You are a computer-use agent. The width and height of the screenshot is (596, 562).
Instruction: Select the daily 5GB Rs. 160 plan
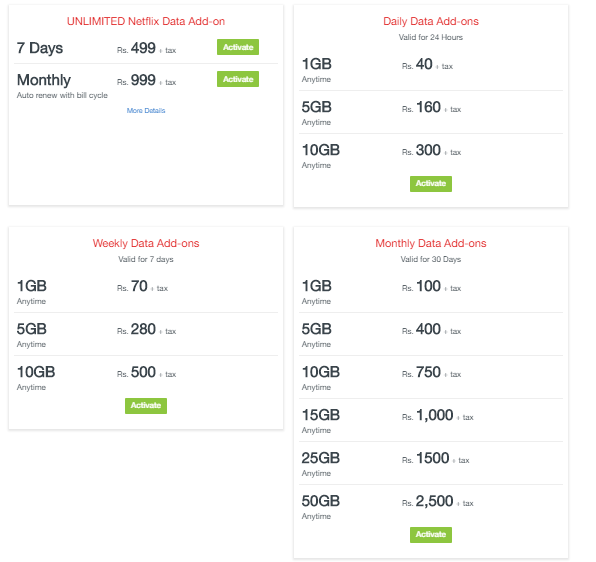[x=431, y=112]
